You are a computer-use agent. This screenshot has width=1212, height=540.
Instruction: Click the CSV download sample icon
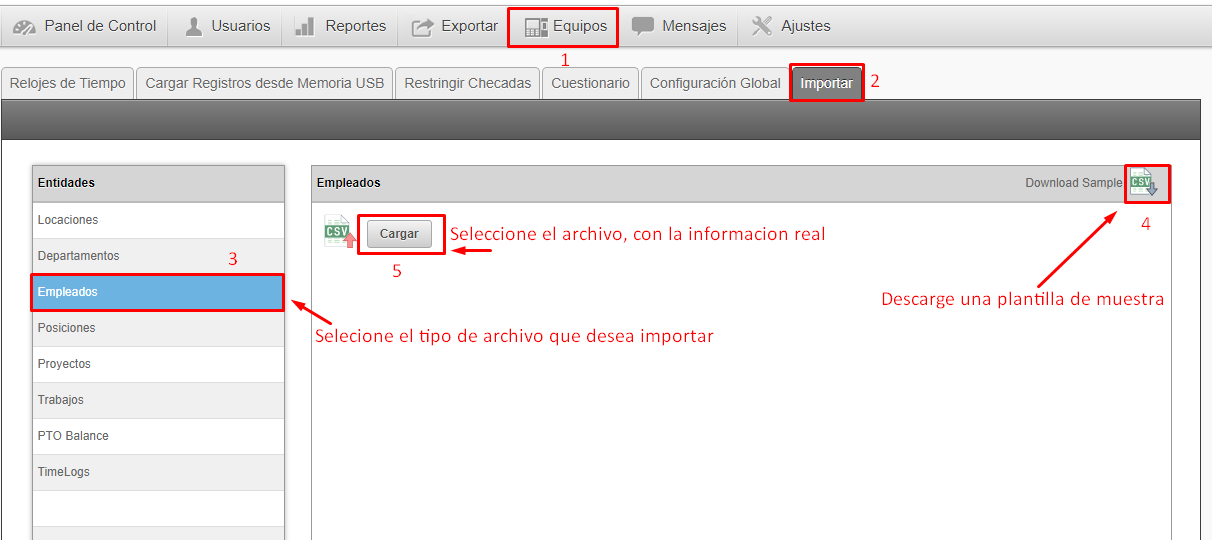pyautogui.click(x=1143, y=182)
